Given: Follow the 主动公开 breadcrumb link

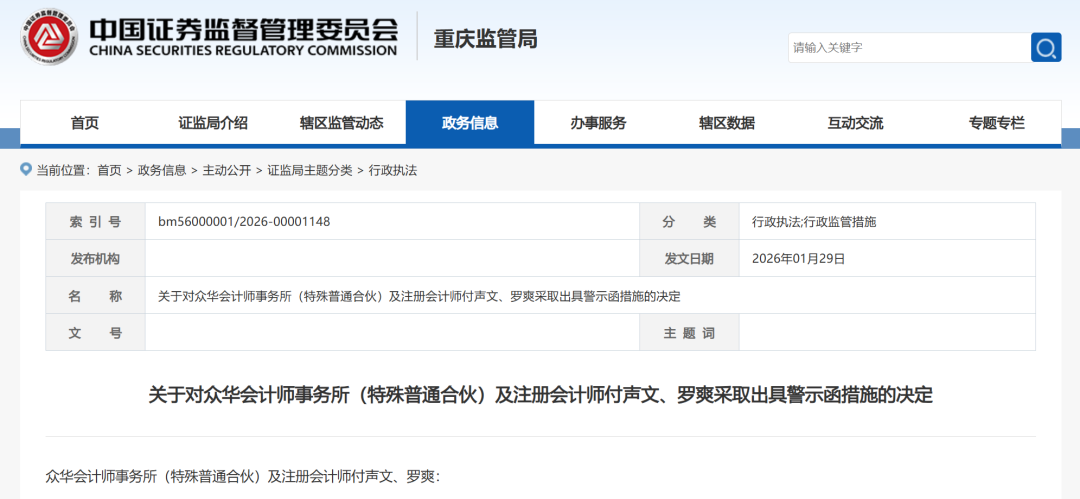Looking at the screenshot, I should [227, 171].
